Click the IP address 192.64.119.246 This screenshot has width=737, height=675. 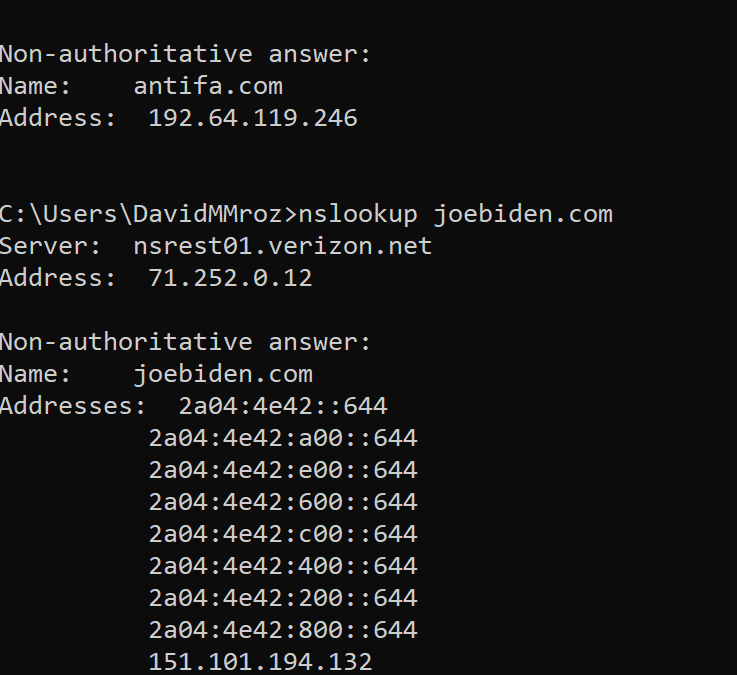[x=253, y=118]
